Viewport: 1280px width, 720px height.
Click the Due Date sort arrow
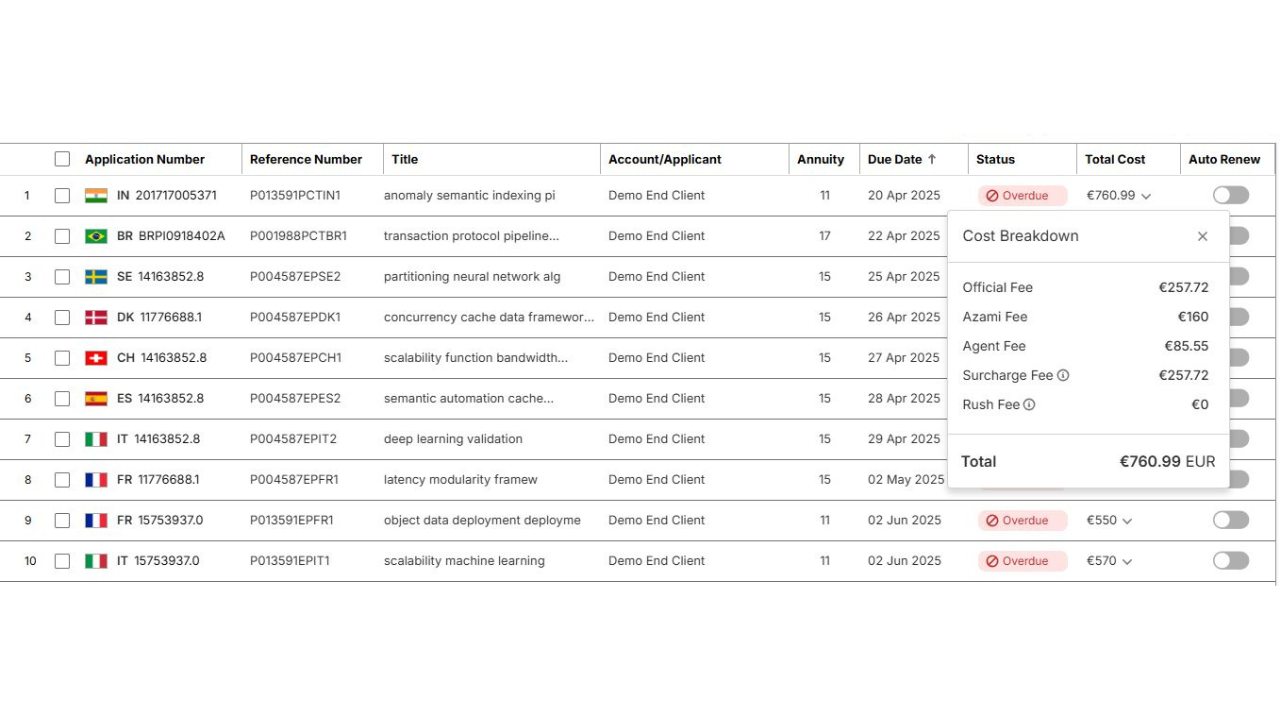point(937,158)
